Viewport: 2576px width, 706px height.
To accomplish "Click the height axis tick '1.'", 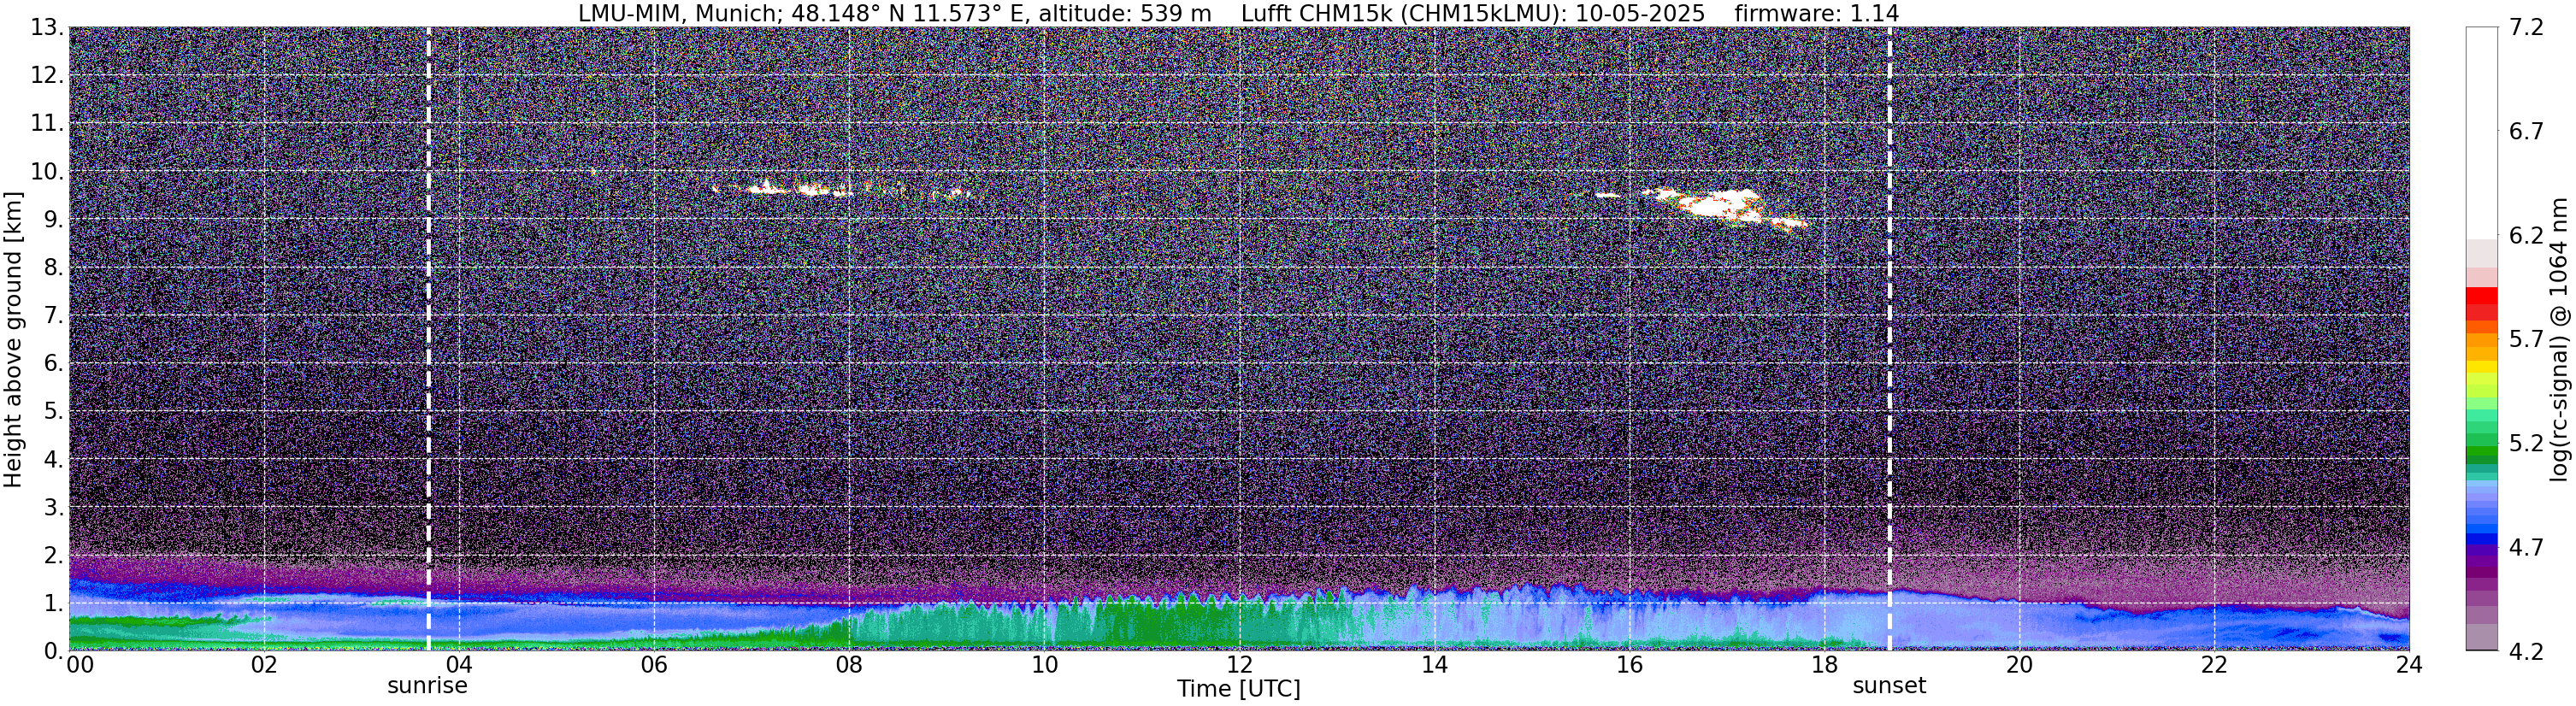I will pyautogui.click(x=54, y=603).
